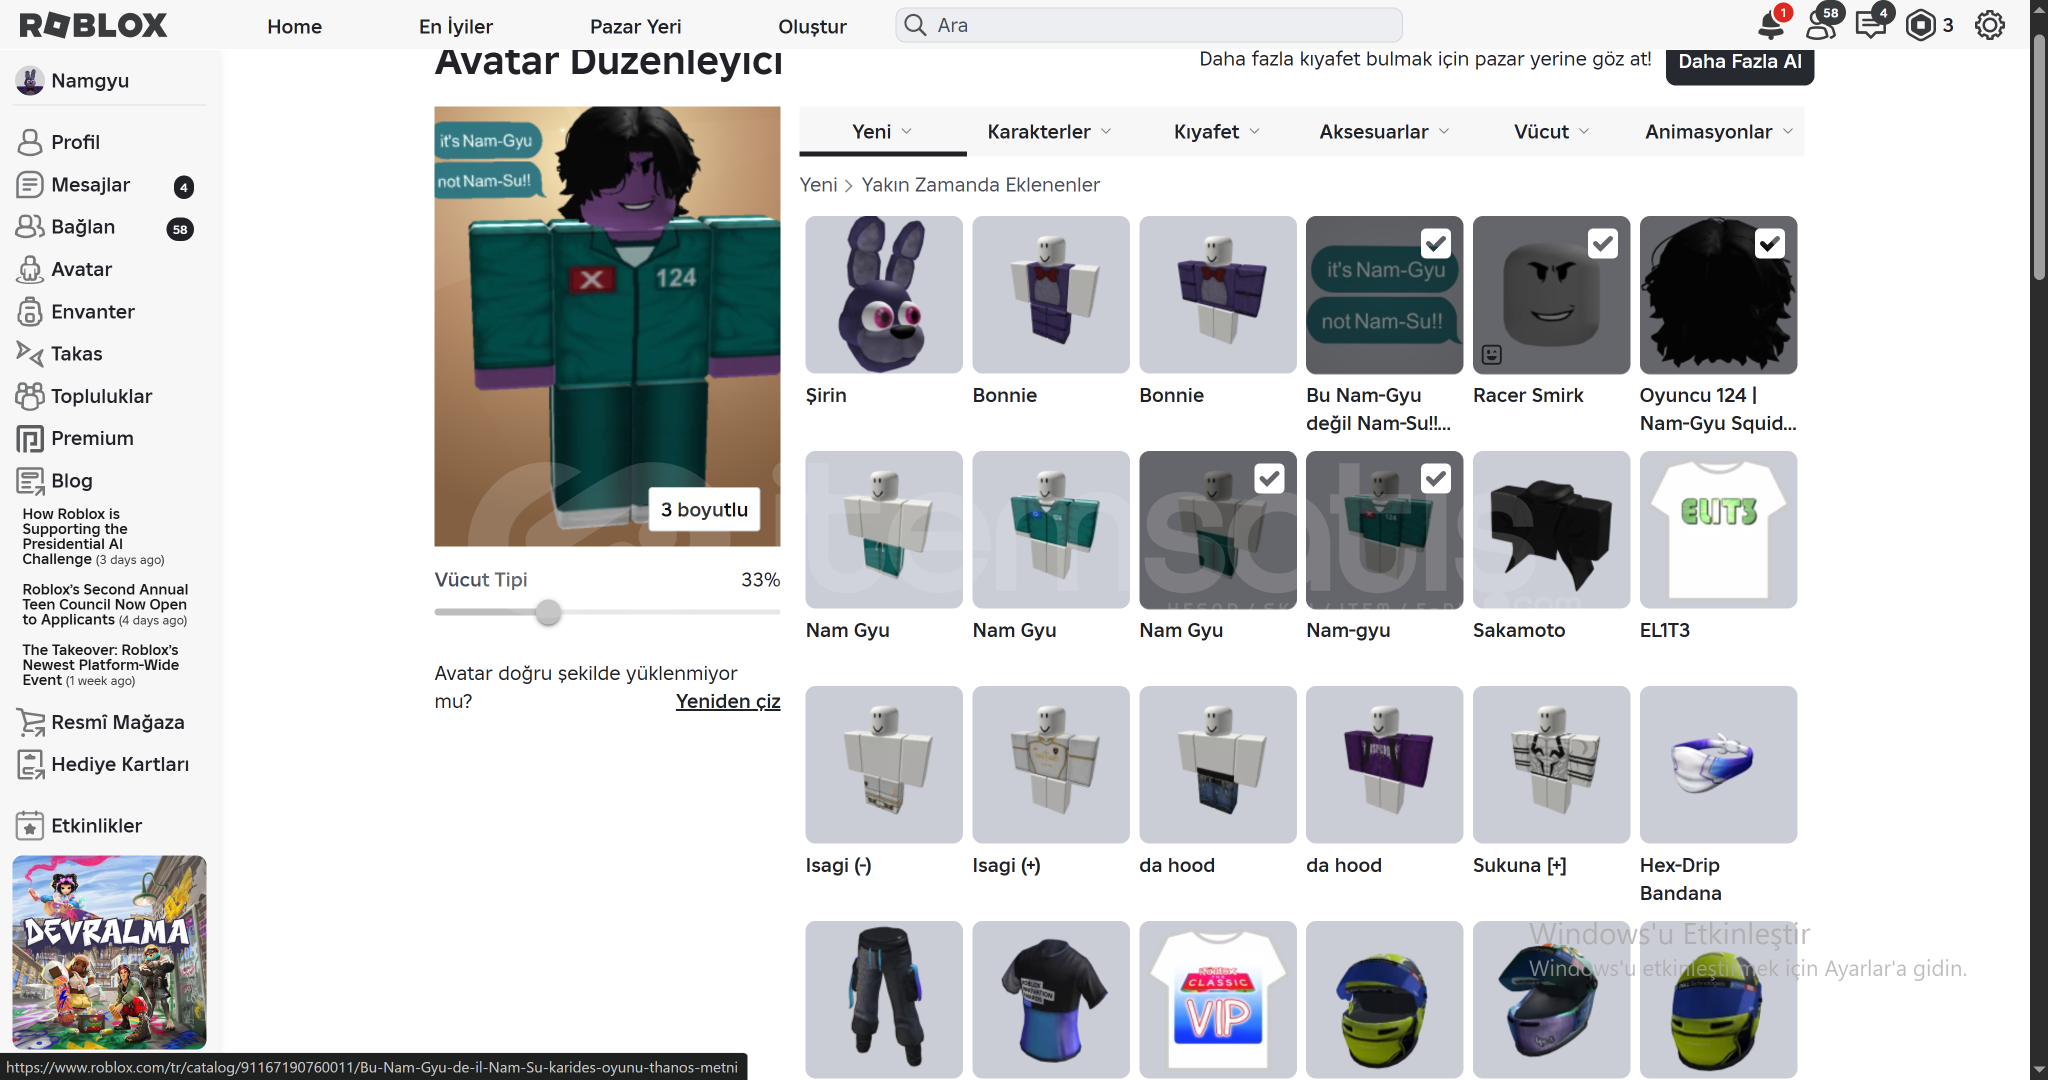Click Daha Fazla Al button
This screenshot has width=2048, height=1080.
pyautogui.click(x=1740, y=62)
